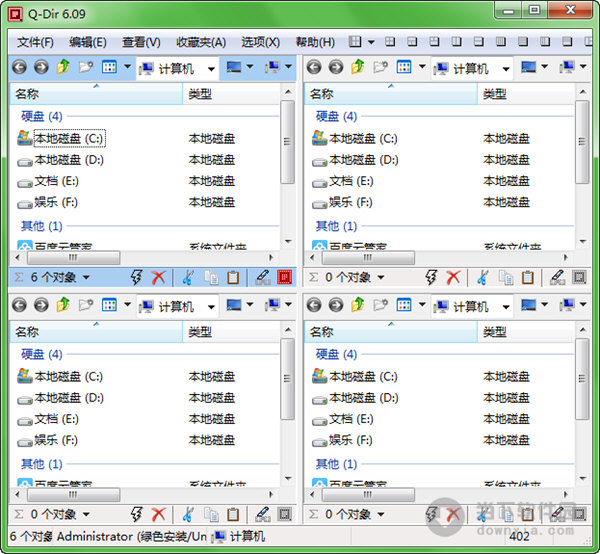Open 计算机 address combo in bottom-right pane
This screenshot has width=600, height=554.
472,306
